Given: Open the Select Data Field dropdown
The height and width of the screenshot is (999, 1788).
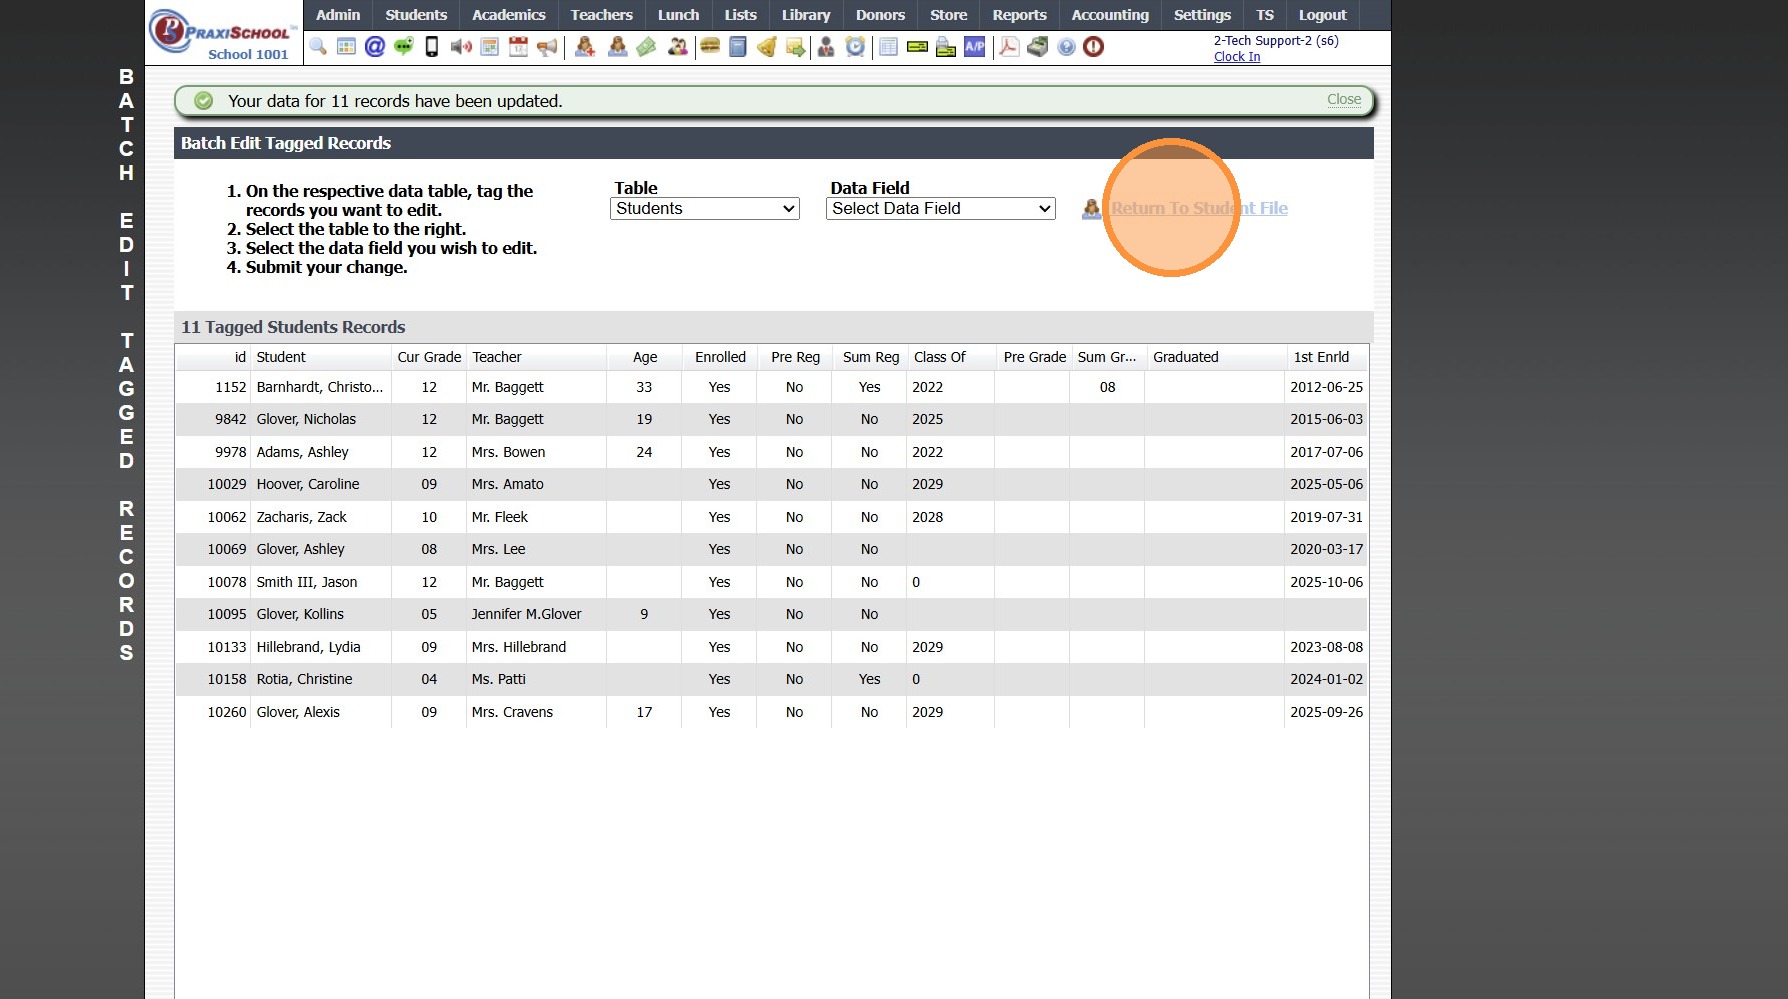Looking at the screenshot, I should coord(941,208).
